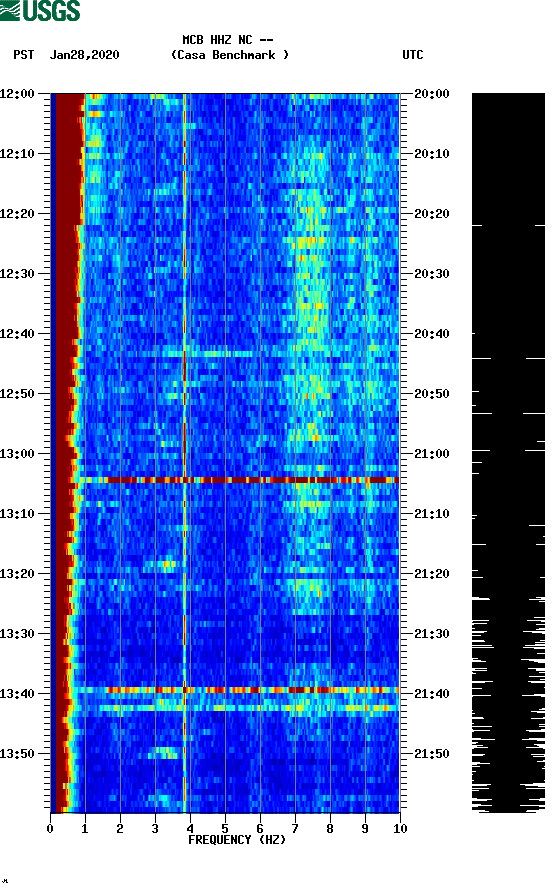
Task: Click the 20:50 UTC time label
Action: [x=432, y=394]
